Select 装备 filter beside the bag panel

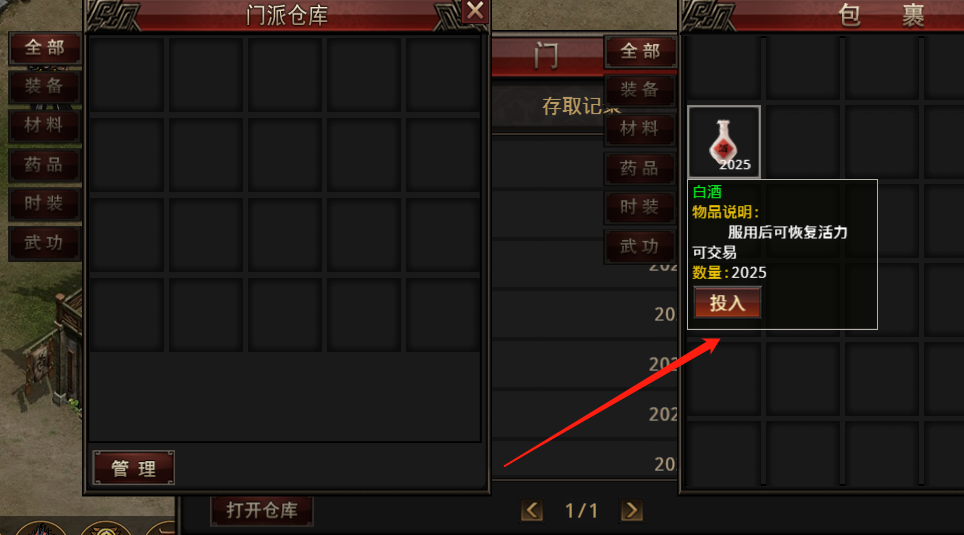click(640, 90)
